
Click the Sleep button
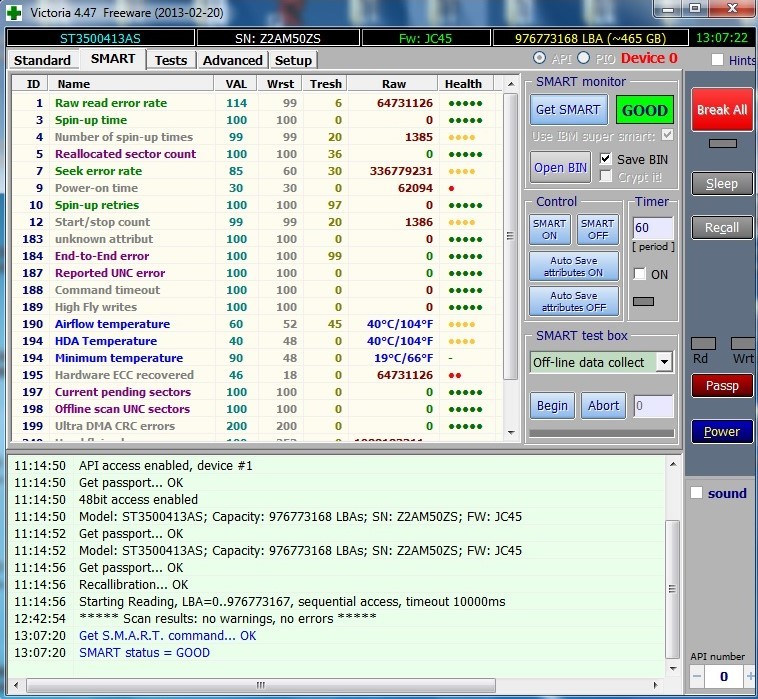coord(722,184)
